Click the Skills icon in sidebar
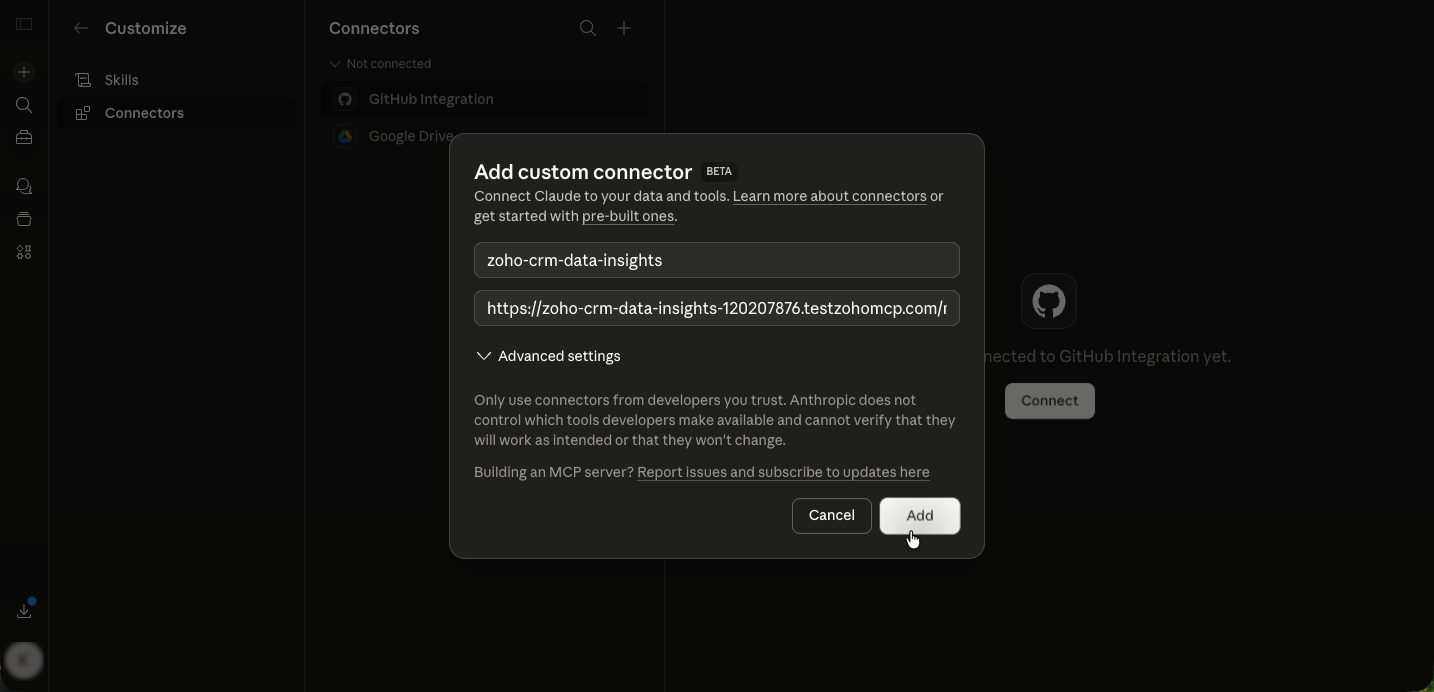This screenshot has height=692, width=1434. pos(83,80)
